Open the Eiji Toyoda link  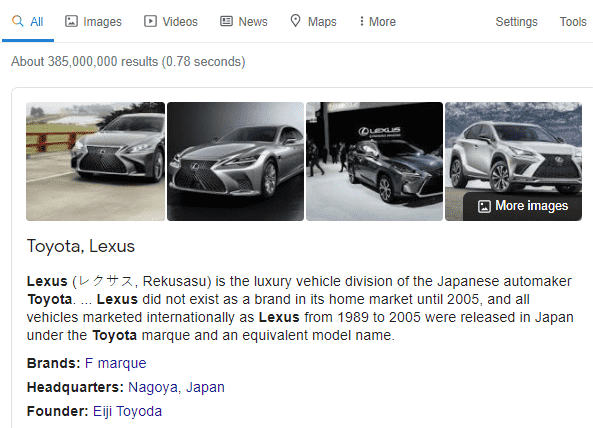[127, 411]
